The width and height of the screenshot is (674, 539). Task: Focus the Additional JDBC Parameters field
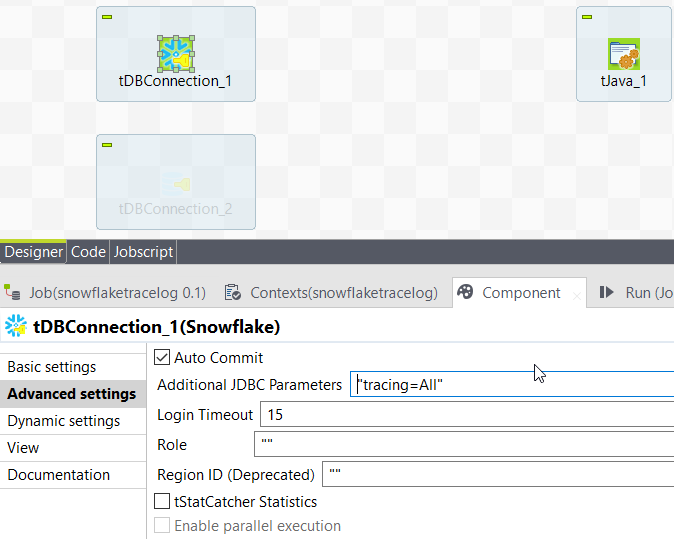512,384
